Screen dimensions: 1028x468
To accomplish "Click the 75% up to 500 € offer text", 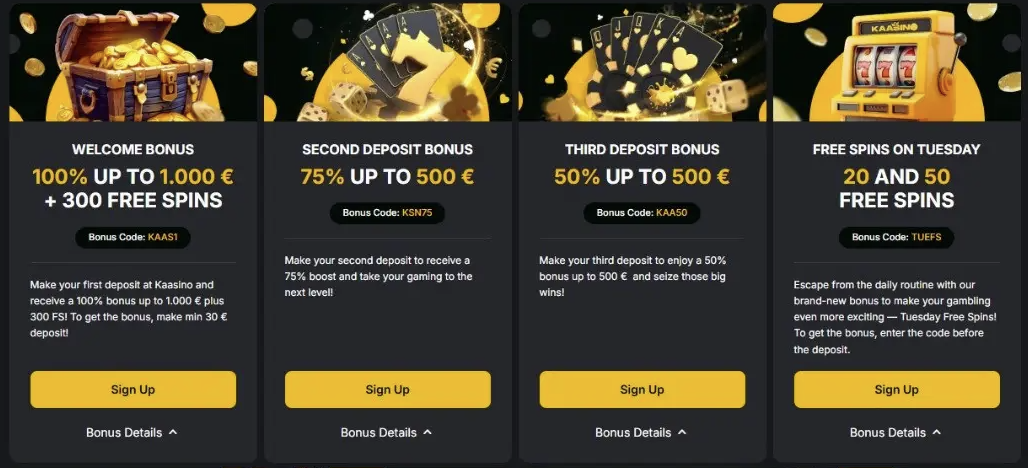I will point(387,178).
